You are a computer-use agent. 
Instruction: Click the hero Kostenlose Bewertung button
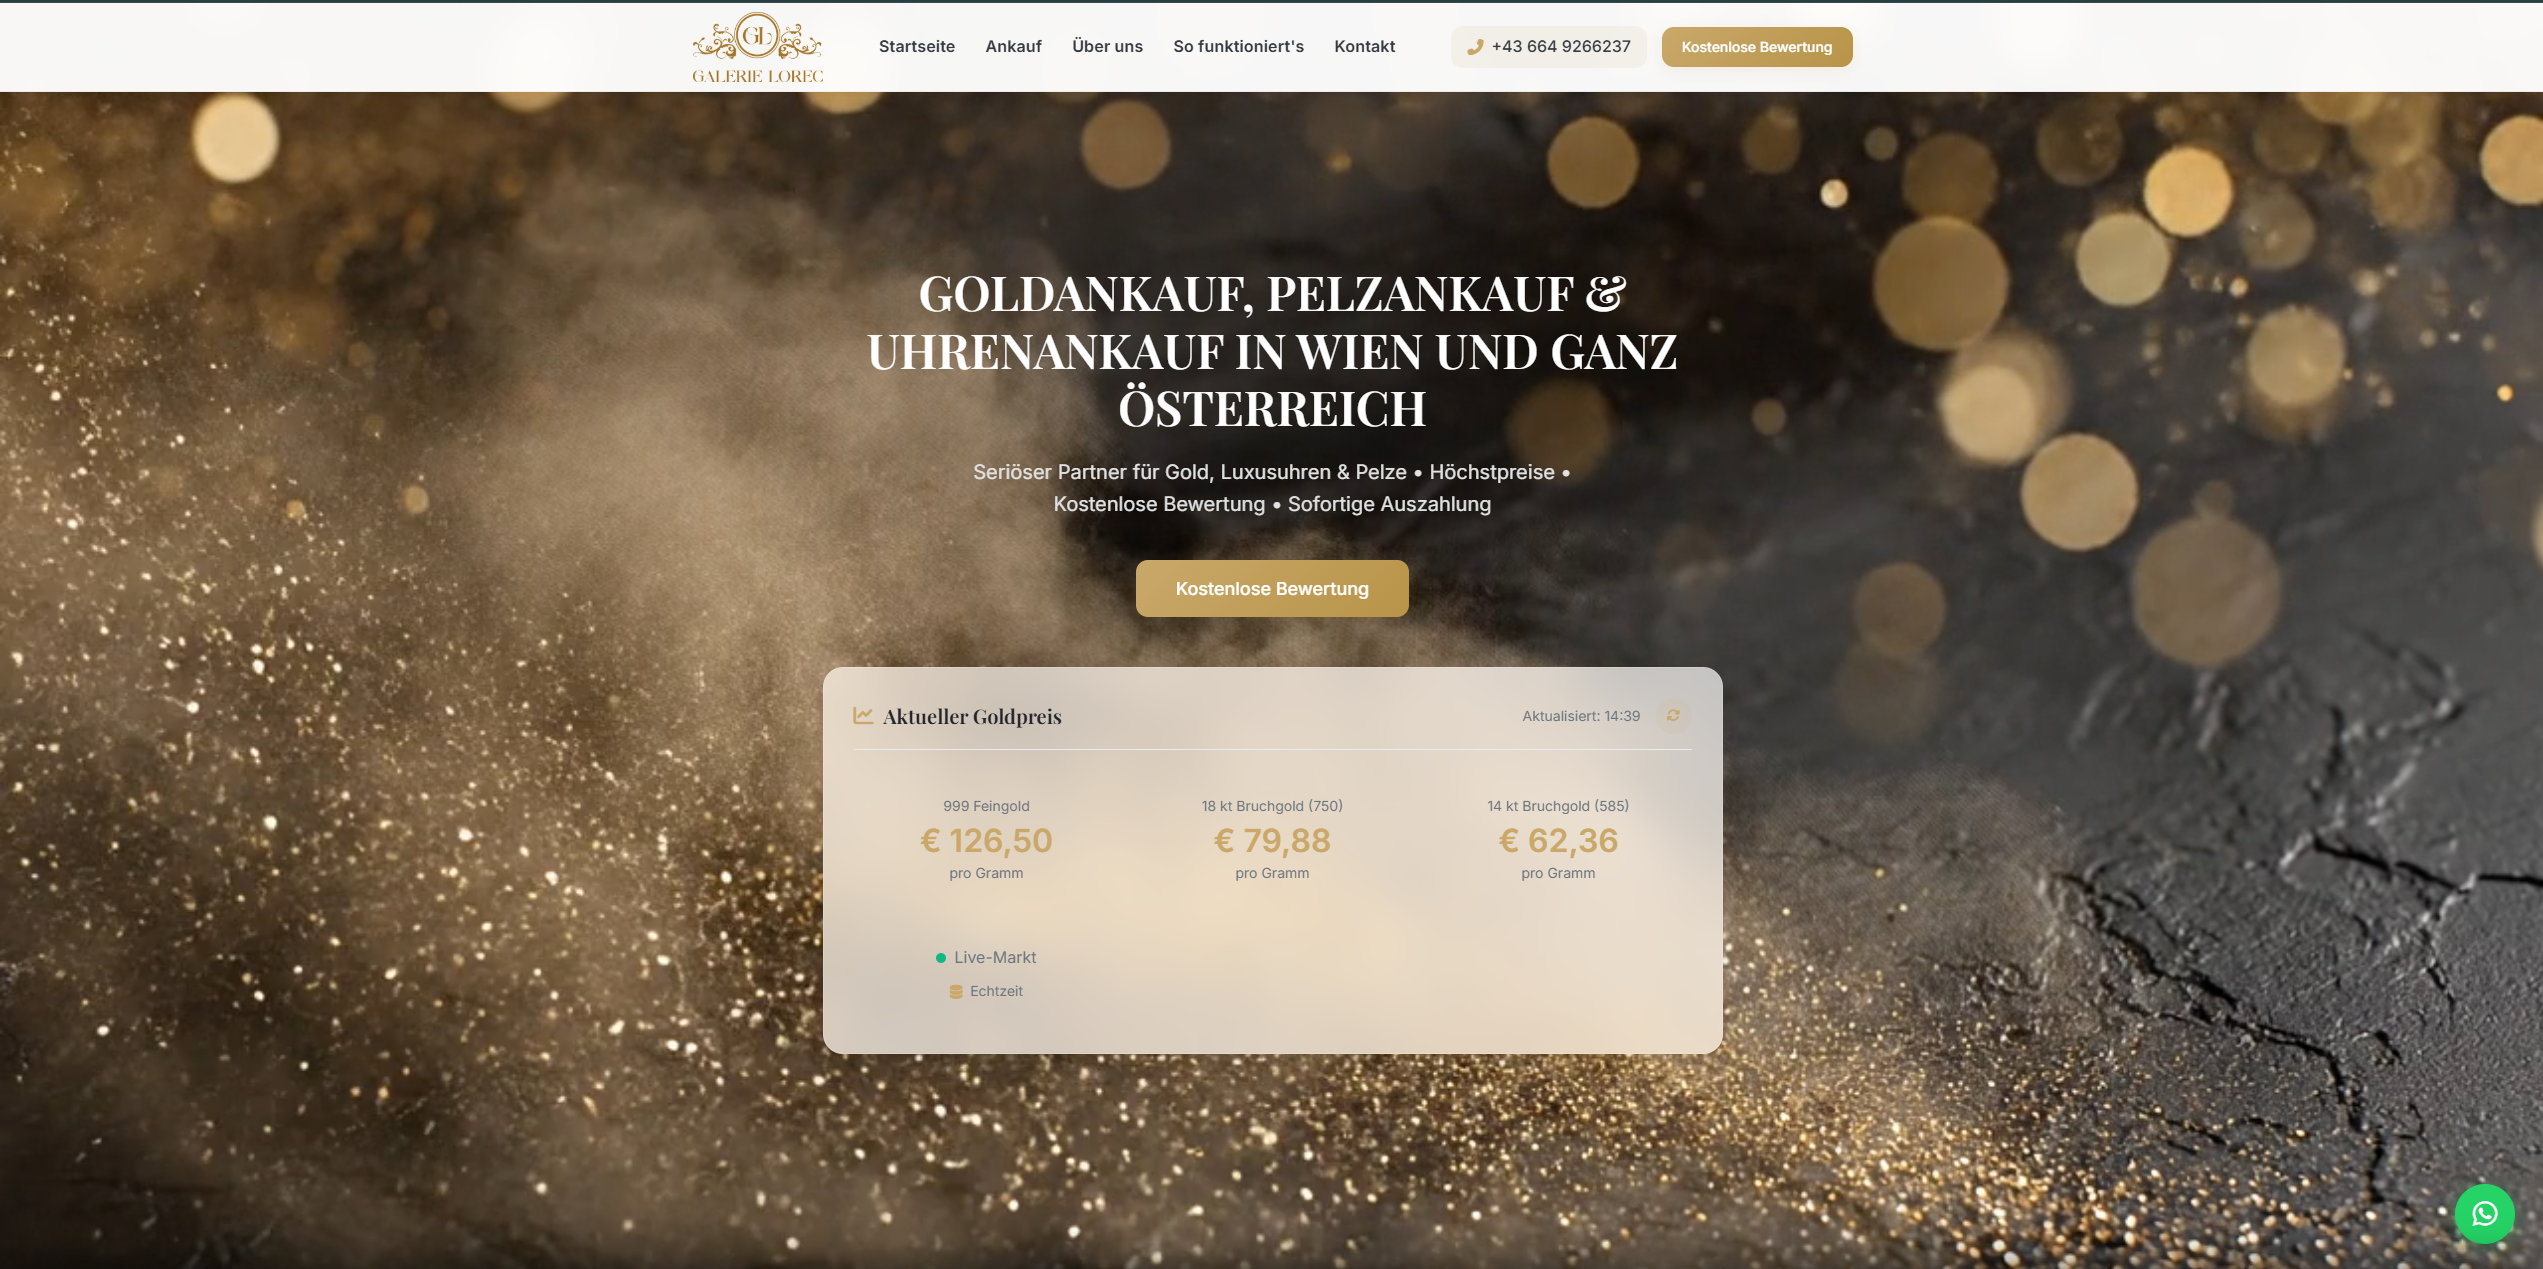(x=1272, y=589)
